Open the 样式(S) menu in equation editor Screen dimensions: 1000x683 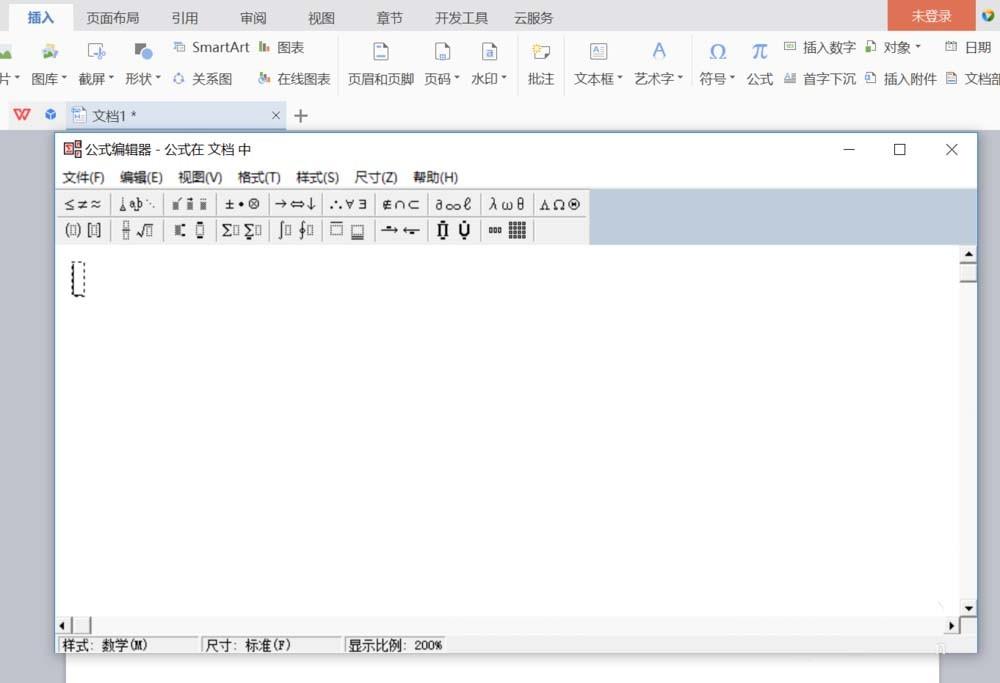(316, 177)
